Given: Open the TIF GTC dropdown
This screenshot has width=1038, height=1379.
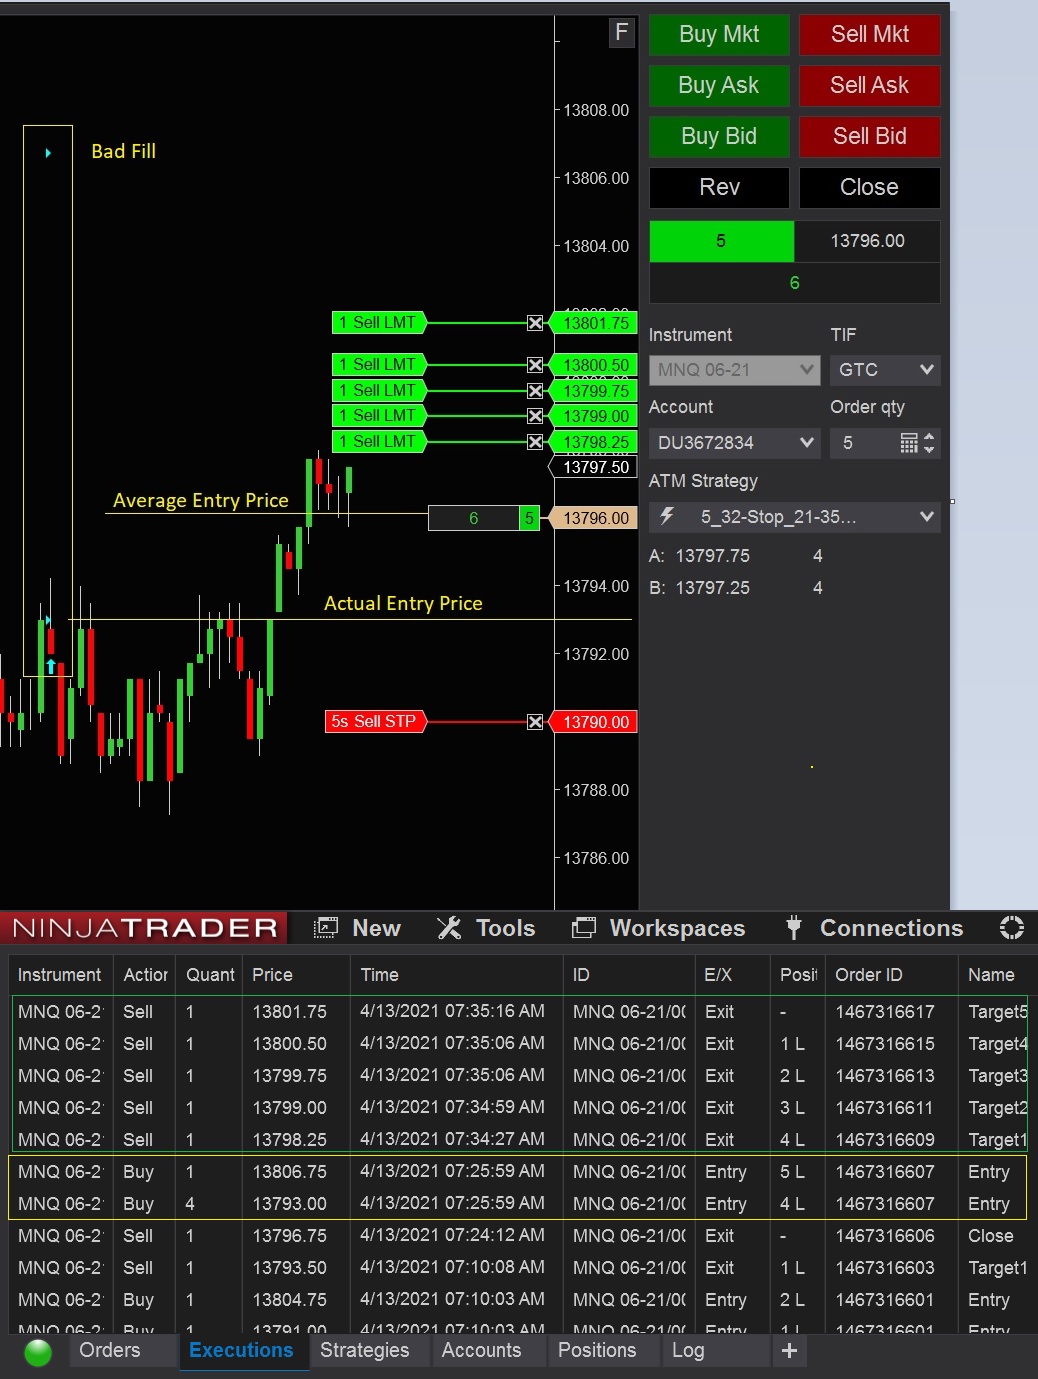Looking at the screenshot, I should [x=885, y=370].
